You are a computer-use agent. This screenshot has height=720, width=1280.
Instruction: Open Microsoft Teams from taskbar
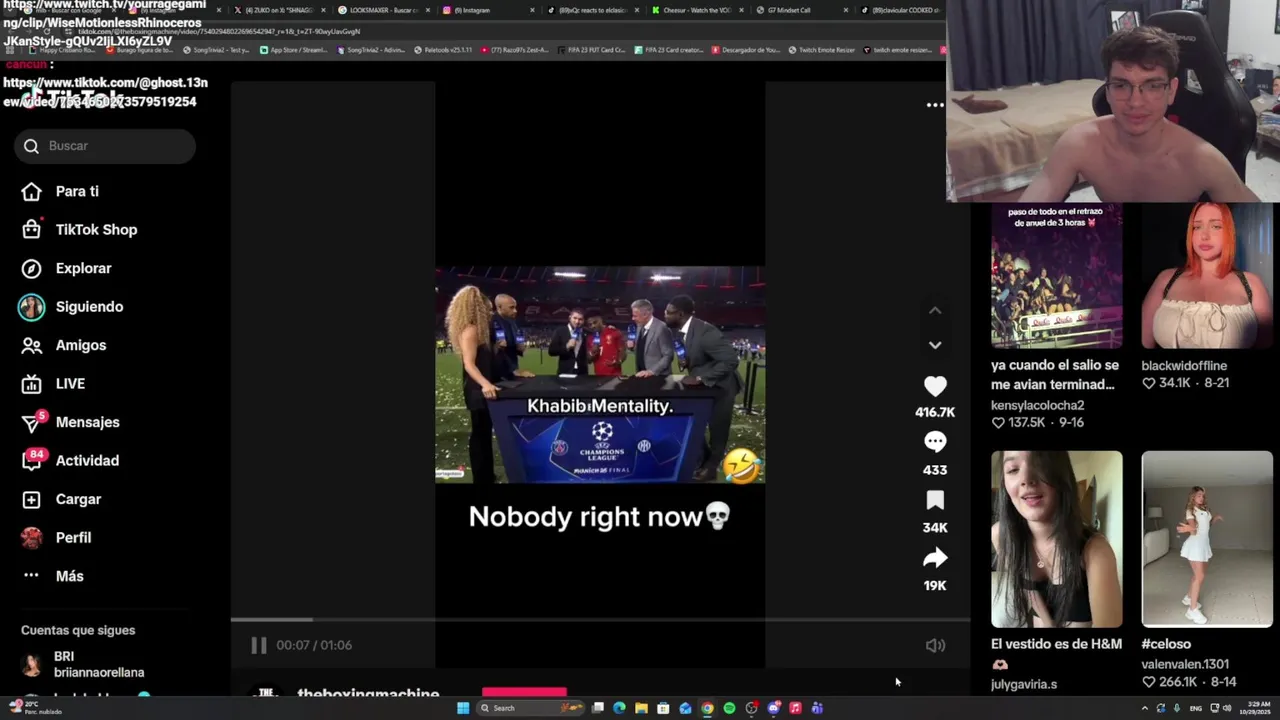(x=817, y=708)
